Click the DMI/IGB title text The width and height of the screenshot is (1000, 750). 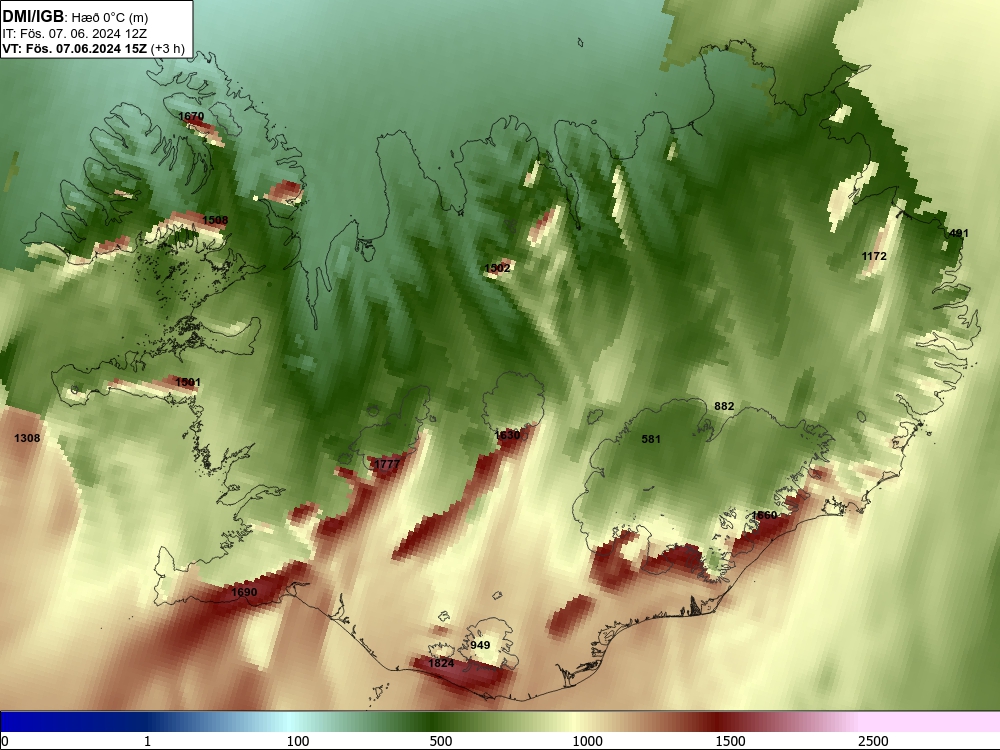point(33,17)
